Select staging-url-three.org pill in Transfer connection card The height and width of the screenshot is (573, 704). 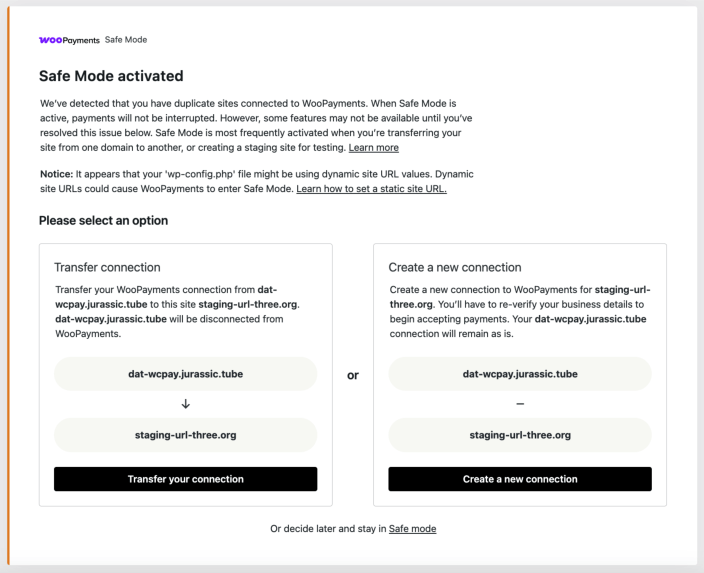(185, 435)
